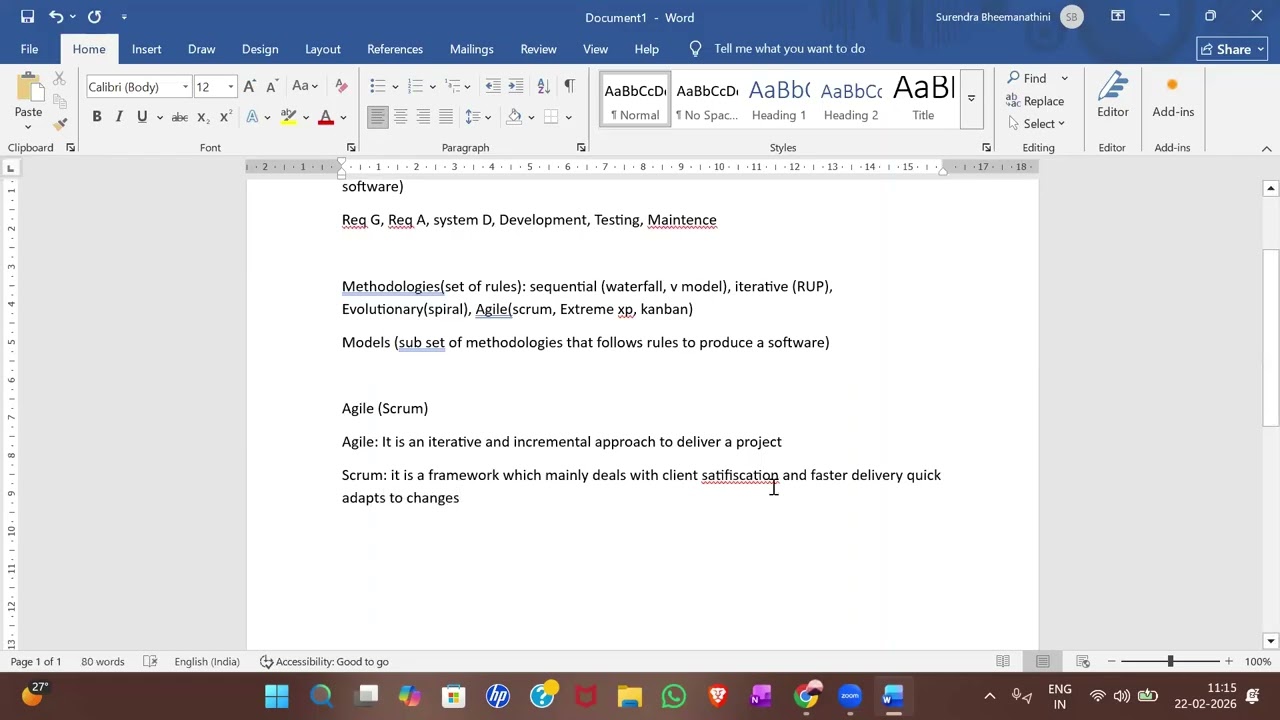Image resolution: width=1280 pixels, height=720 pixels.
Task: Apply the Heading 1 style
Action: (x=779, y=99)
